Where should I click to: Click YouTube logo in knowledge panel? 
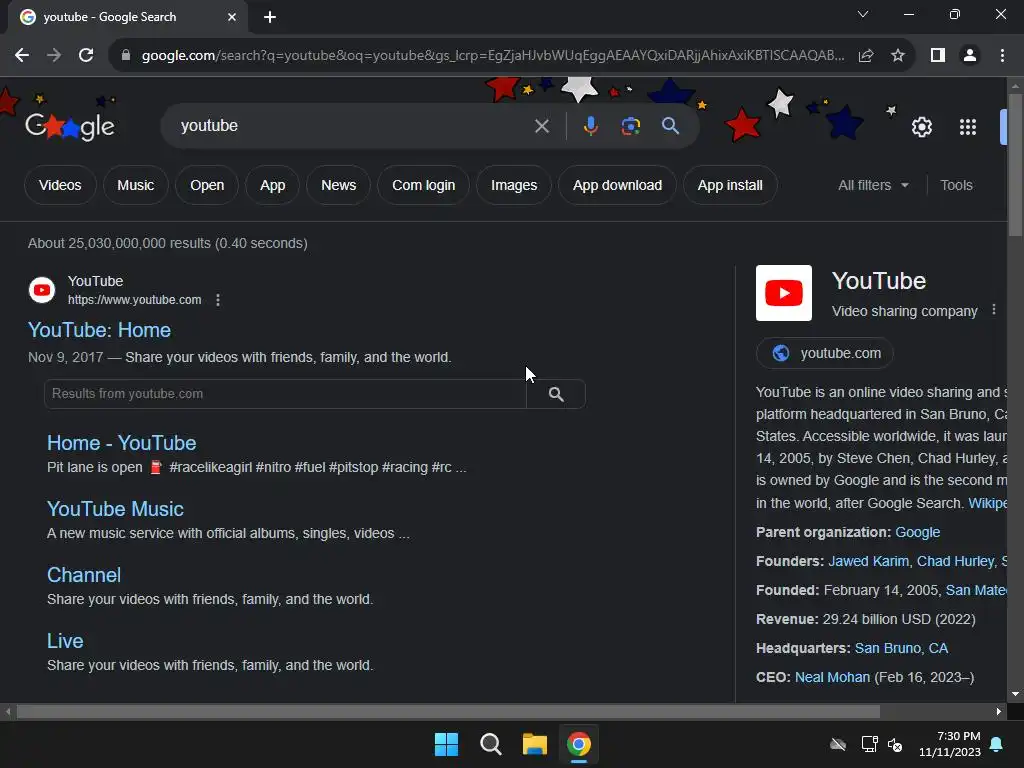(x=784, y=293)
